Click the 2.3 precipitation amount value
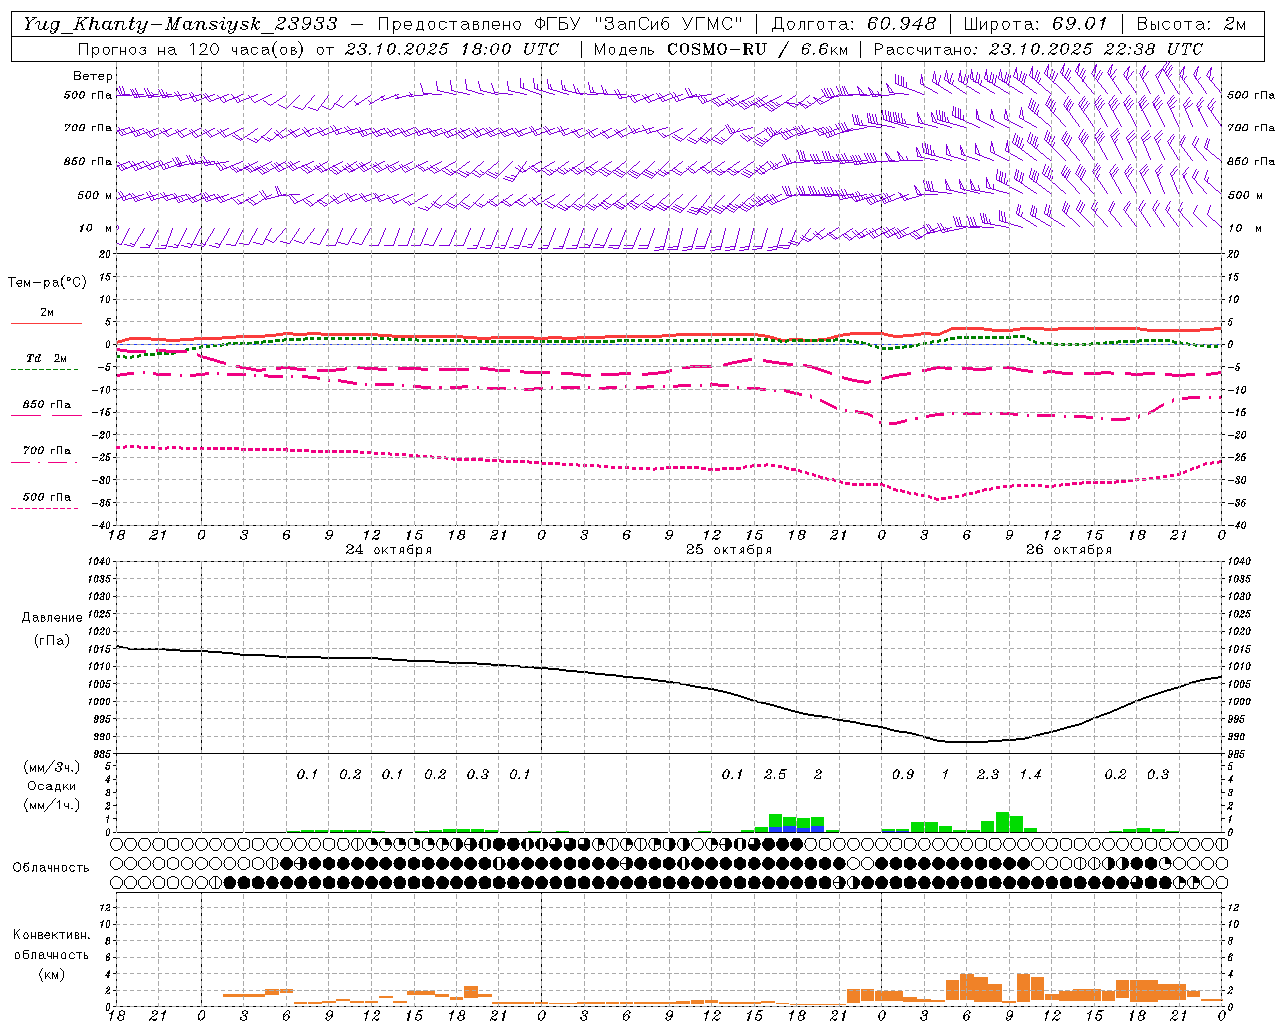This screenshot has height=1024, width=1280. coord(988,775)
